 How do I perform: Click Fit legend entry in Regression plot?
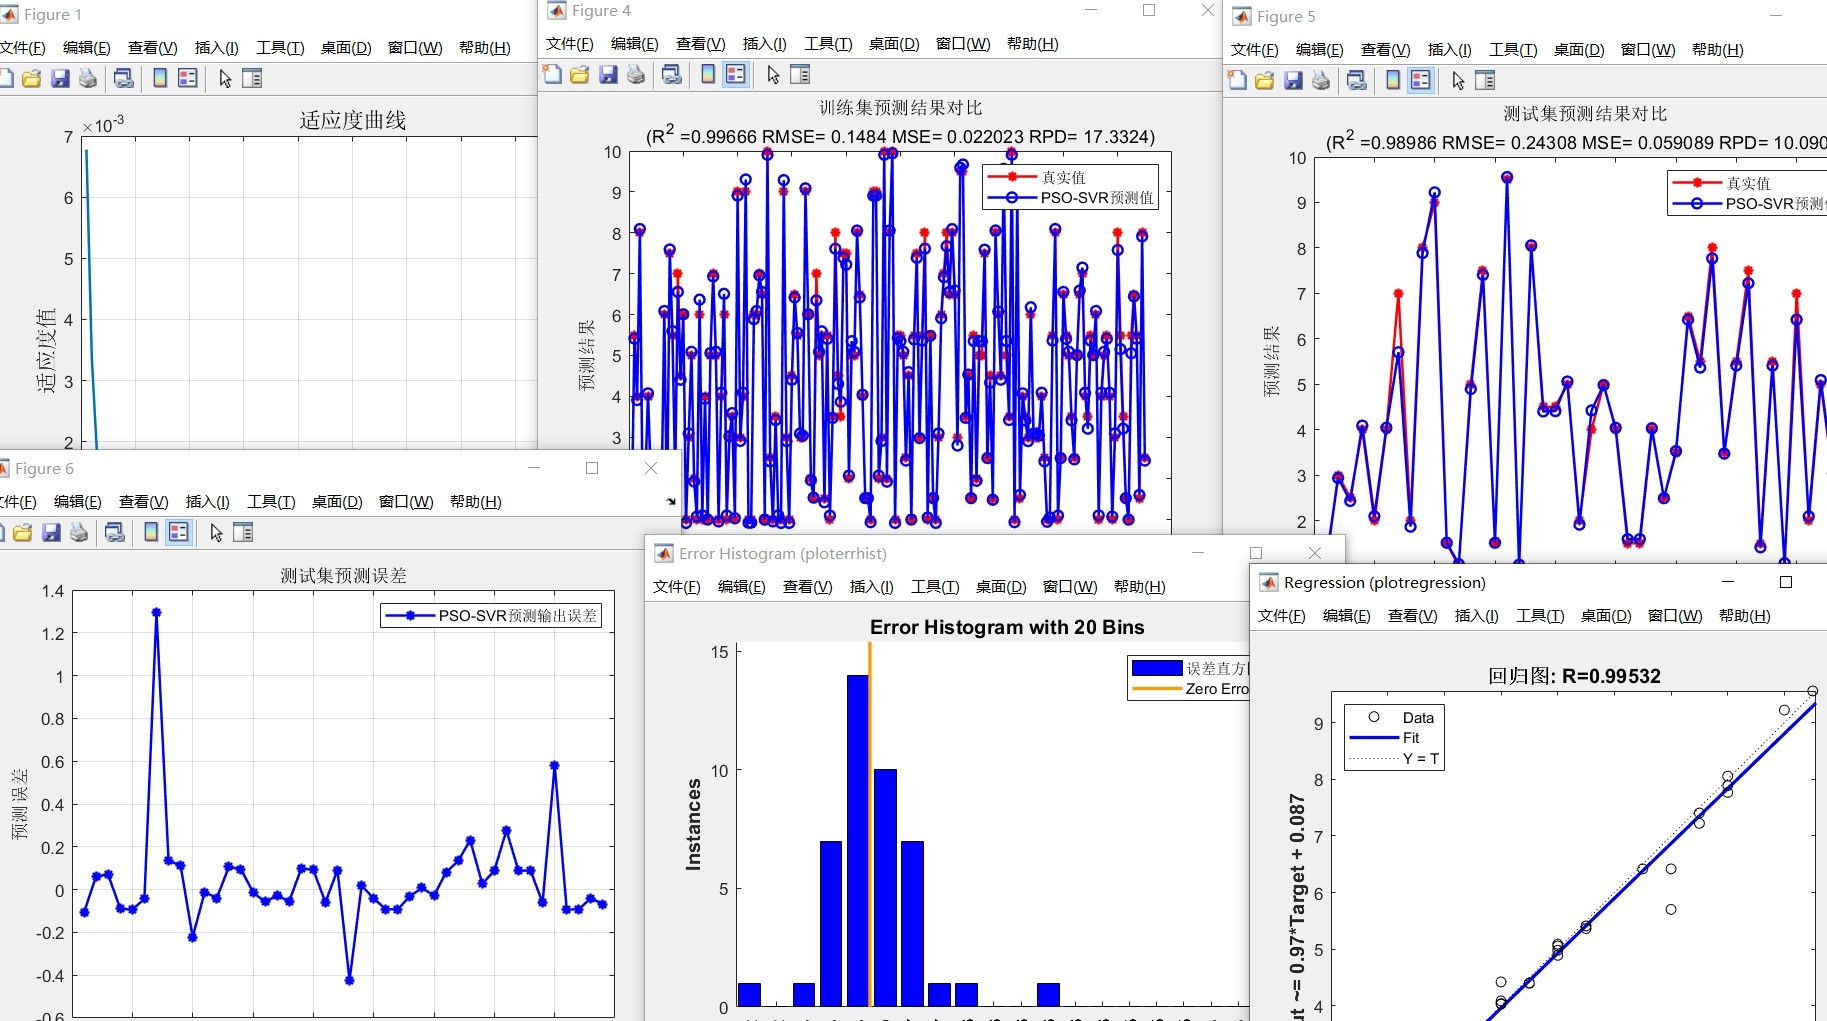pos(1411,738)
